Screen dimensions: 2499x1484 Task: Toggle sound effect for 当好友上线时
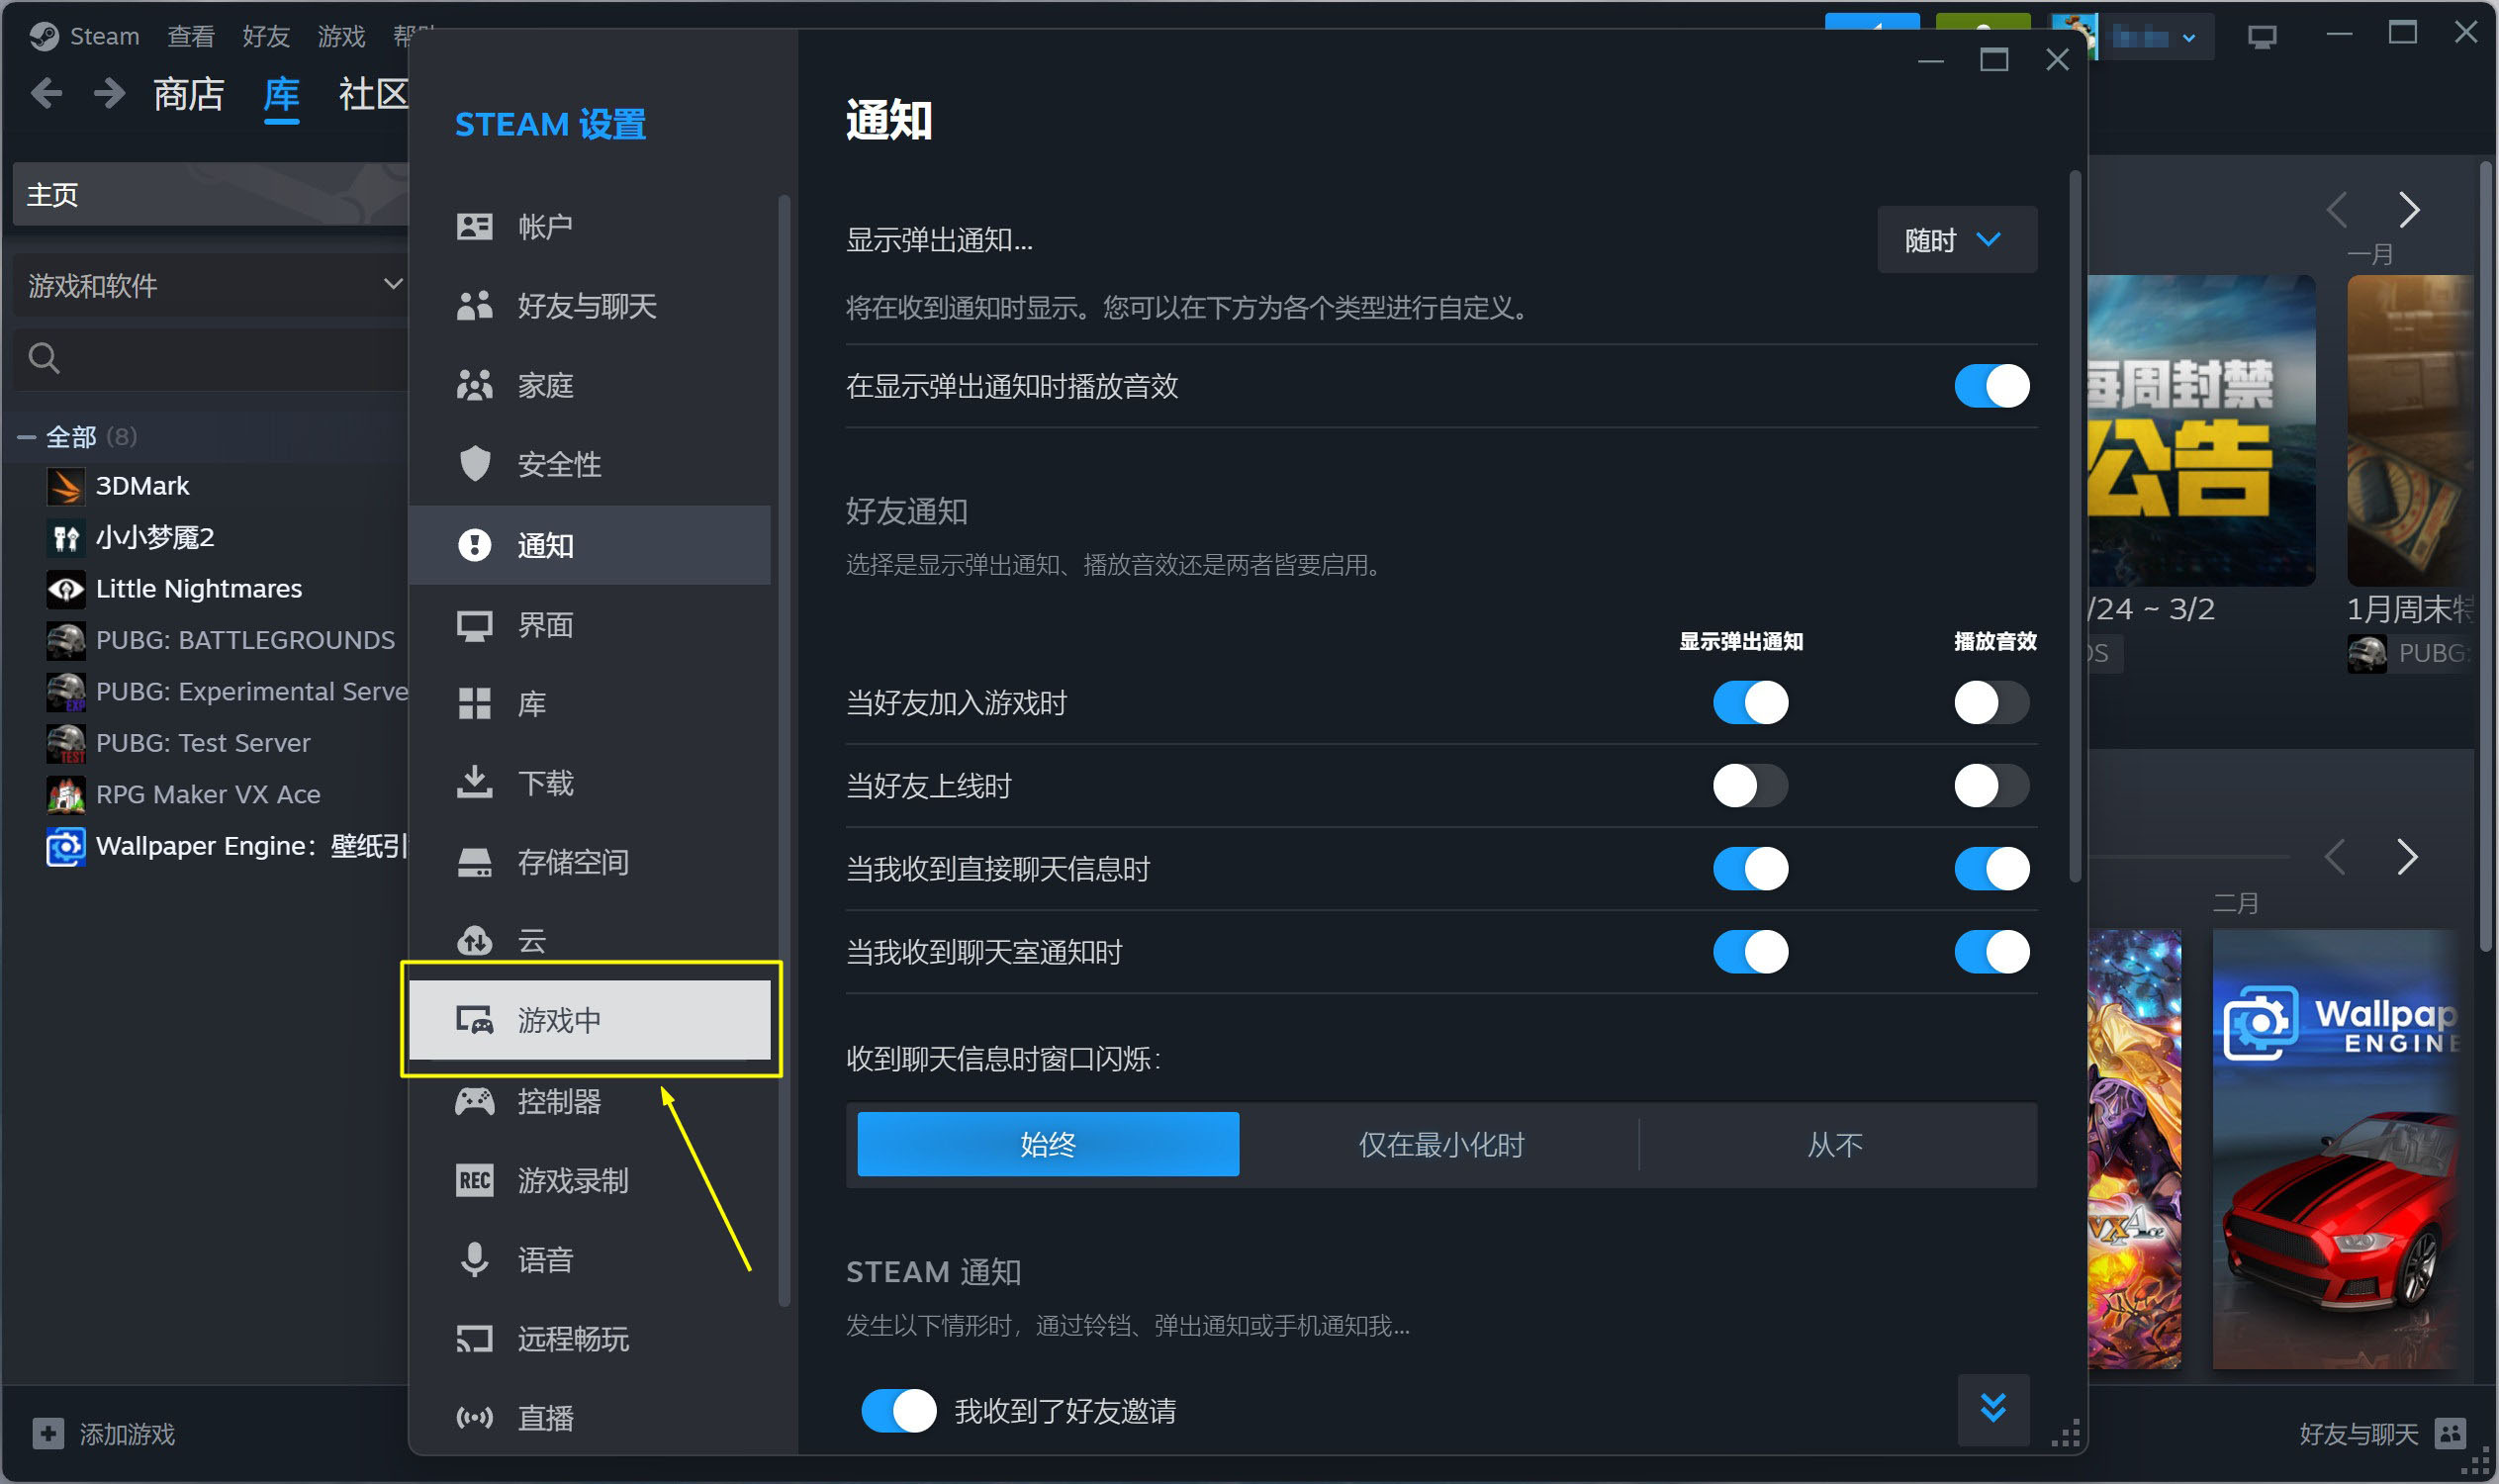click(x=1991, y=785)
